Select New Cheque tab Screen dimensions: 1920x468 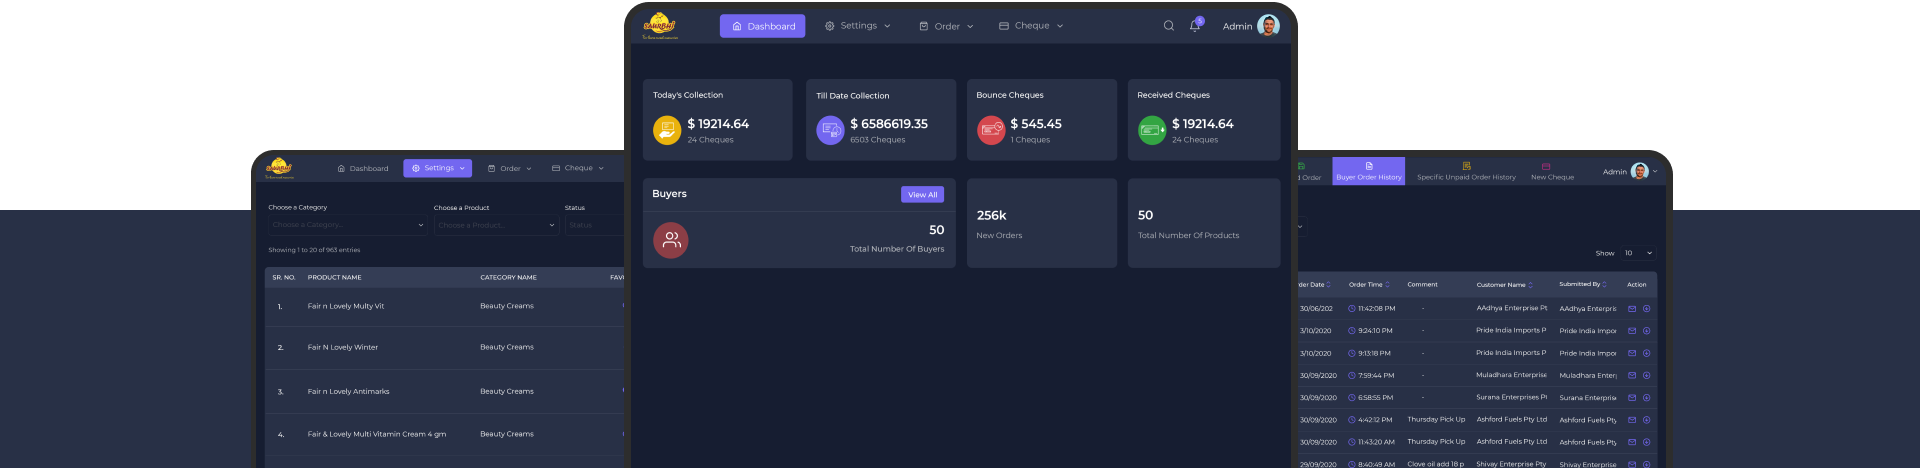1552,171
